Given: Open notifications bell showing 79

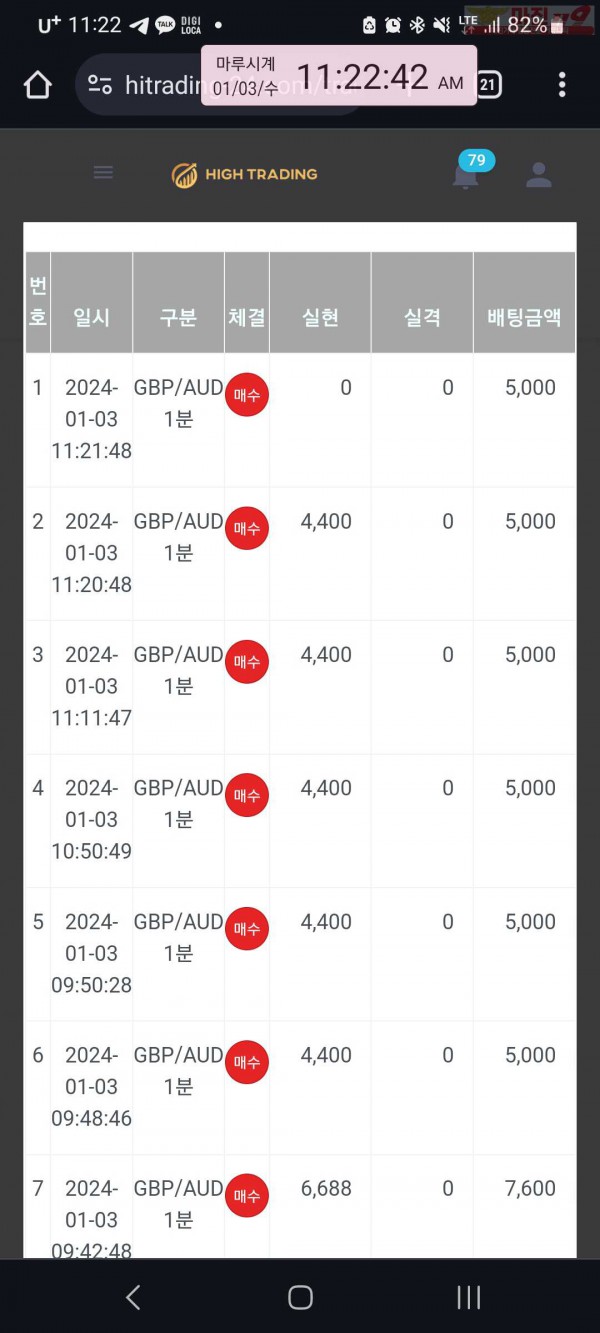Looking at the screenshot, I should point(466,174).
